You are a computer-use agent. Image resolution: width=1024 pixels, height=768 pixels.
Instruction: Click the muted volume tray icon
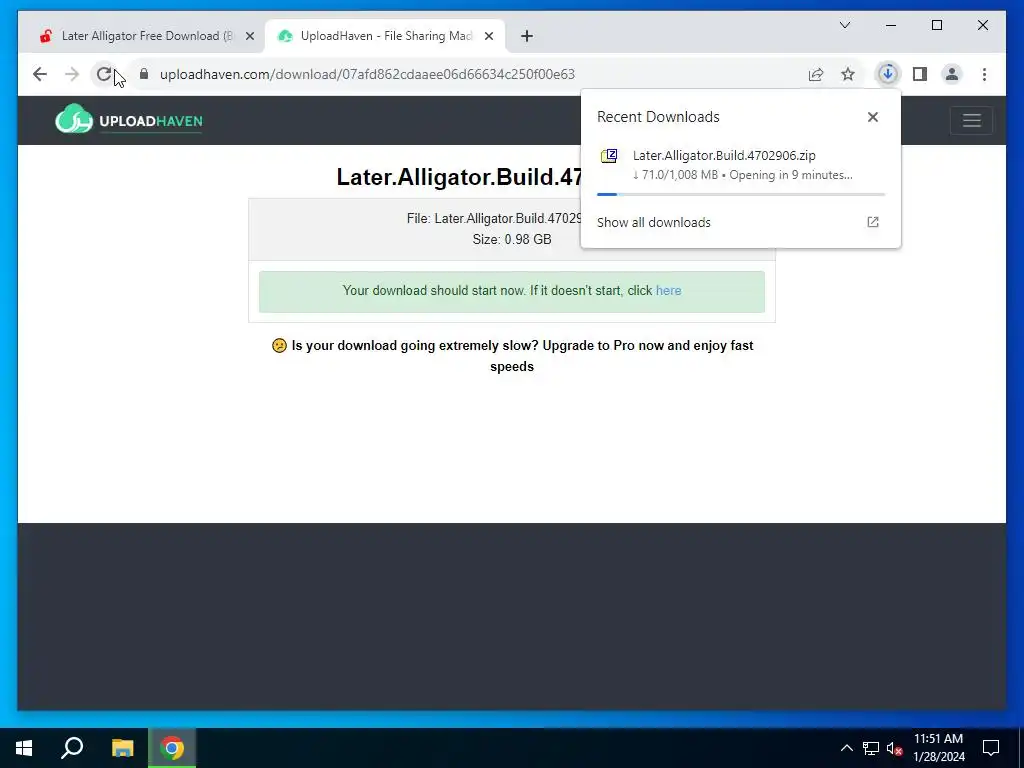coord(894,748)
